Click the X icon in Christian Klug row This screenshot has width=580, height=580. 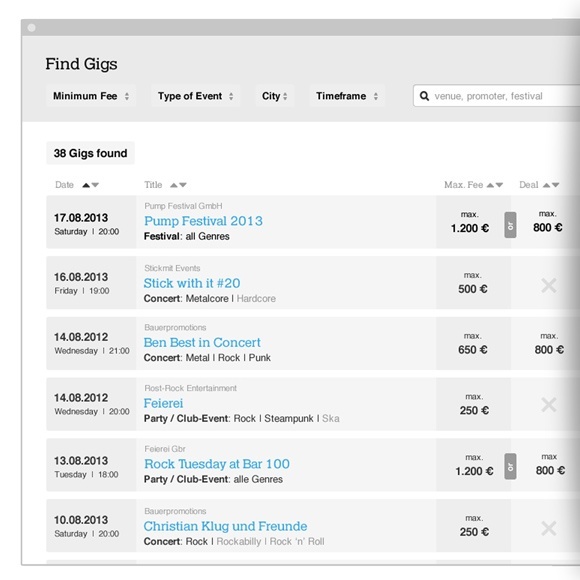click(549, 528)
